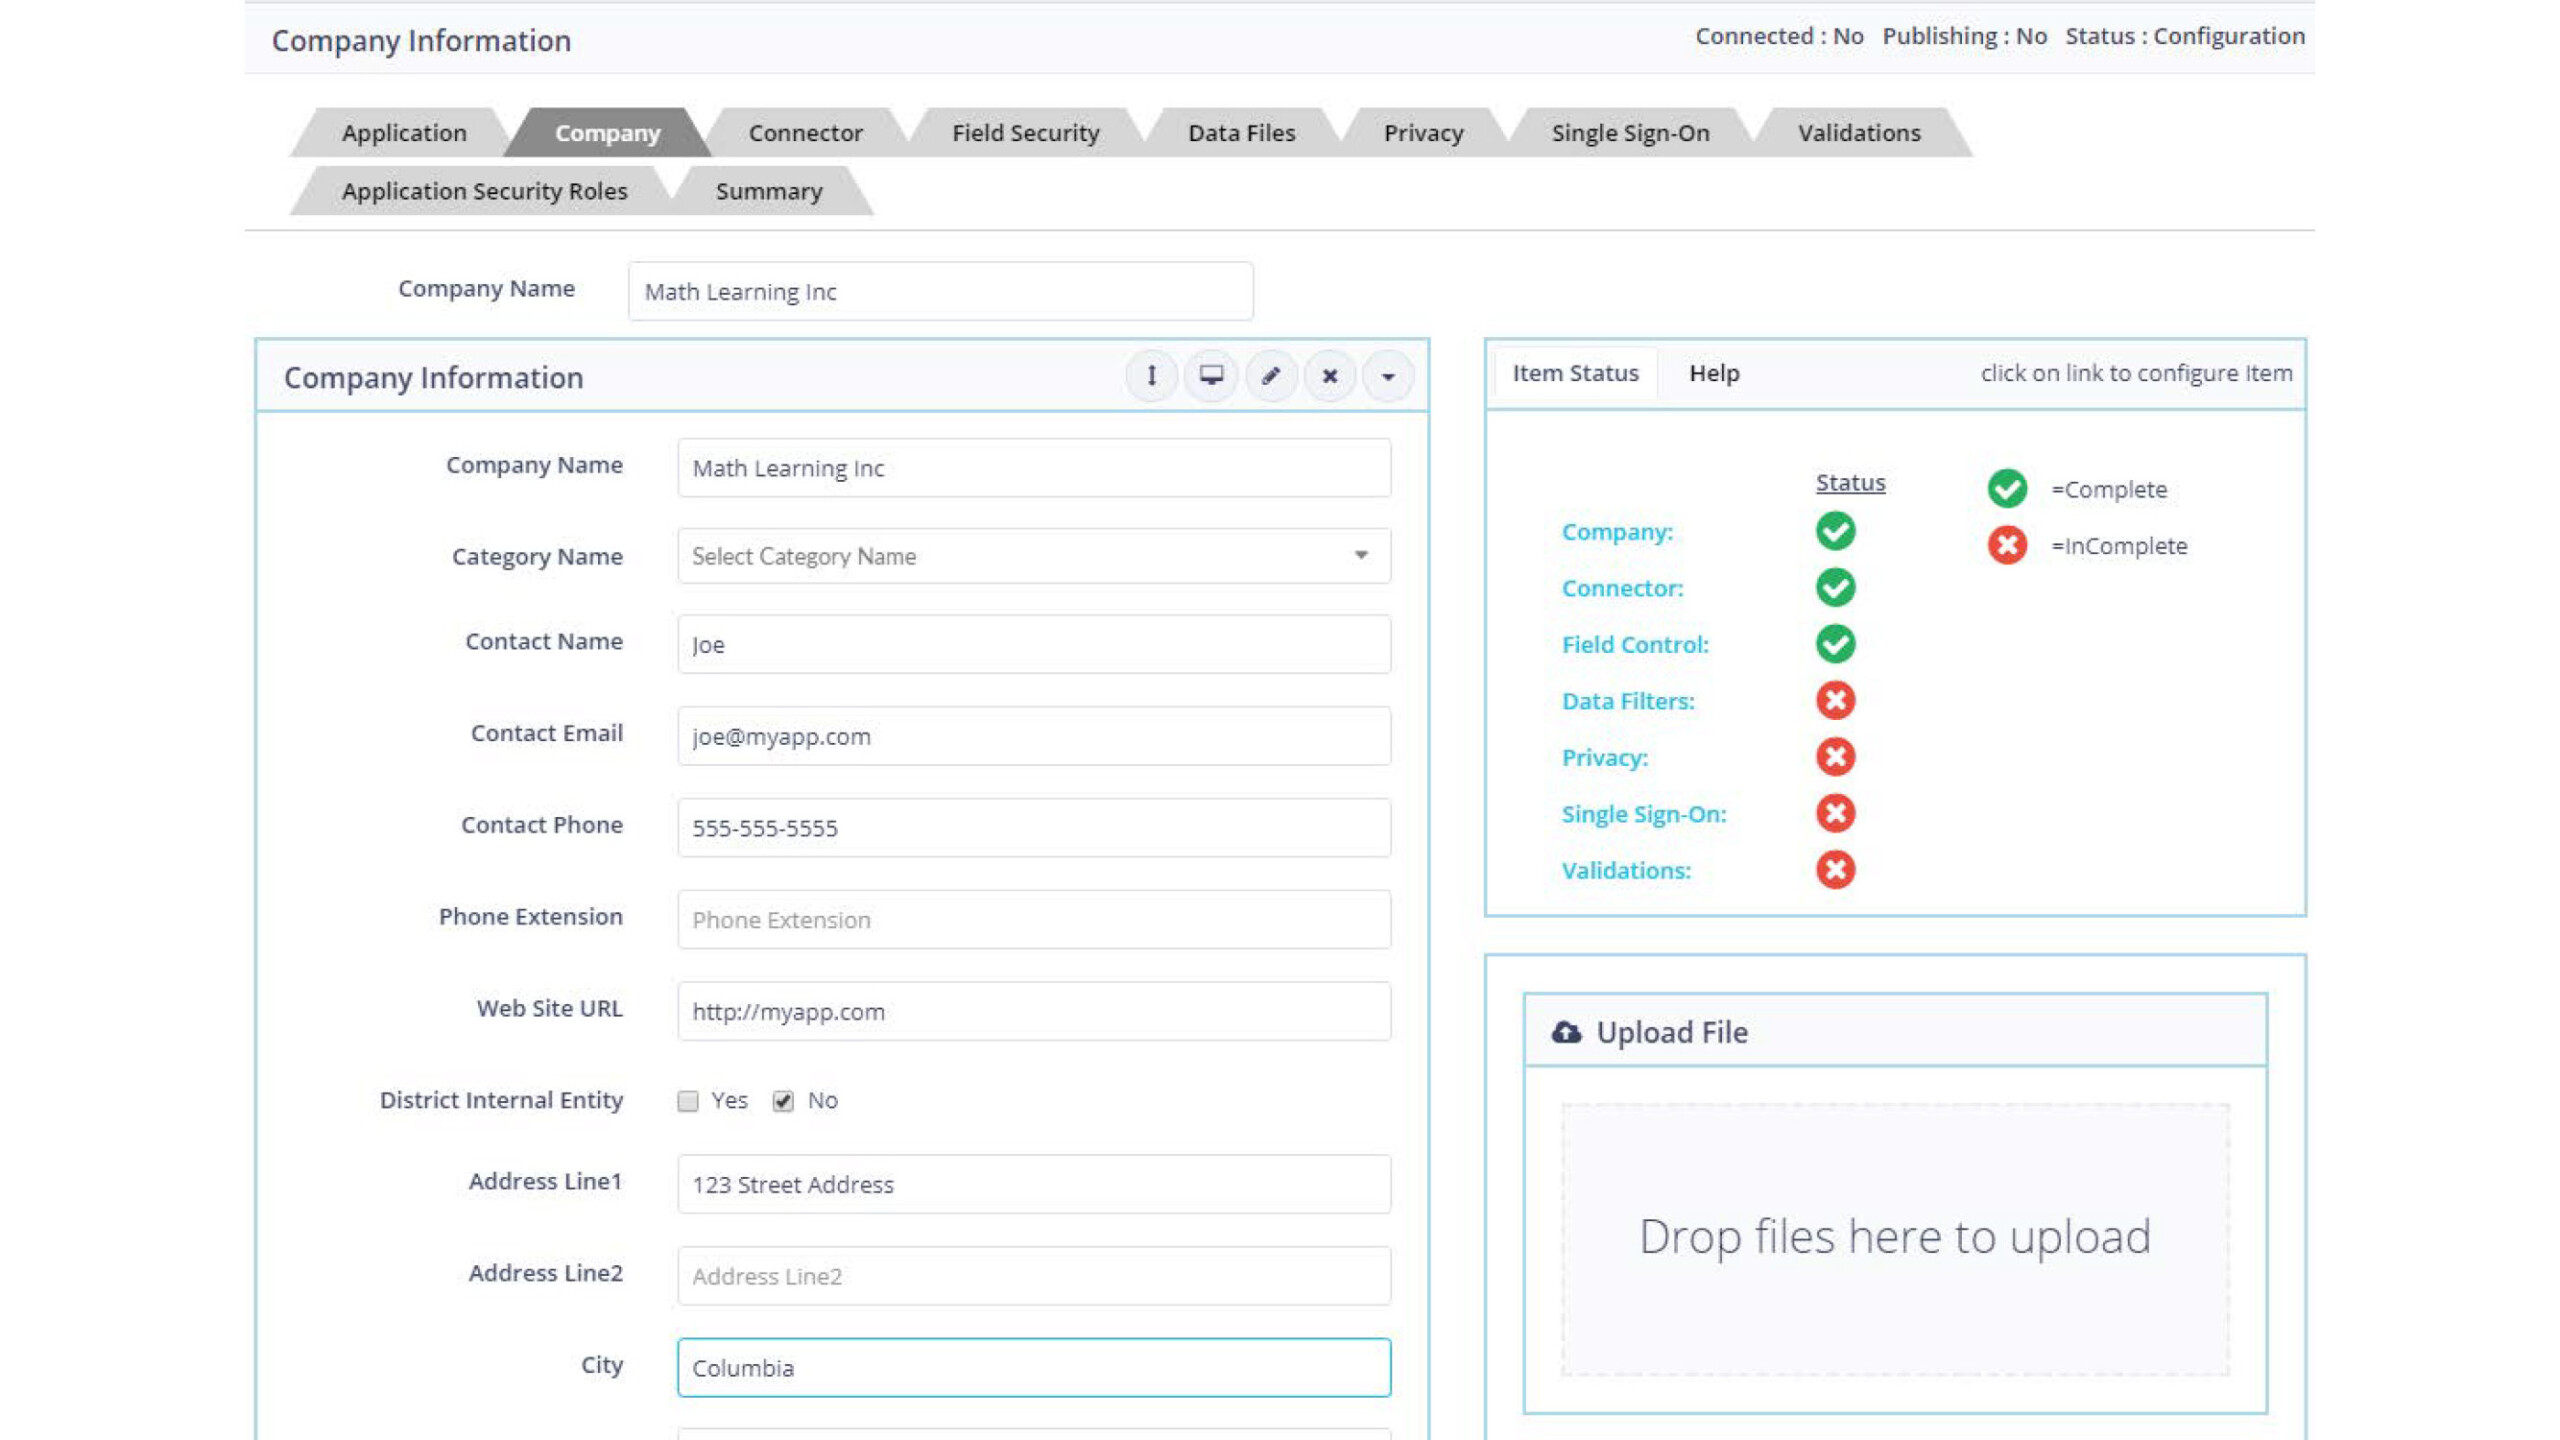The width and height of the screenshot is (2560, 1440).
Task: Click the Company Name field inside the panel
Action: click(x=1034, y=468)
